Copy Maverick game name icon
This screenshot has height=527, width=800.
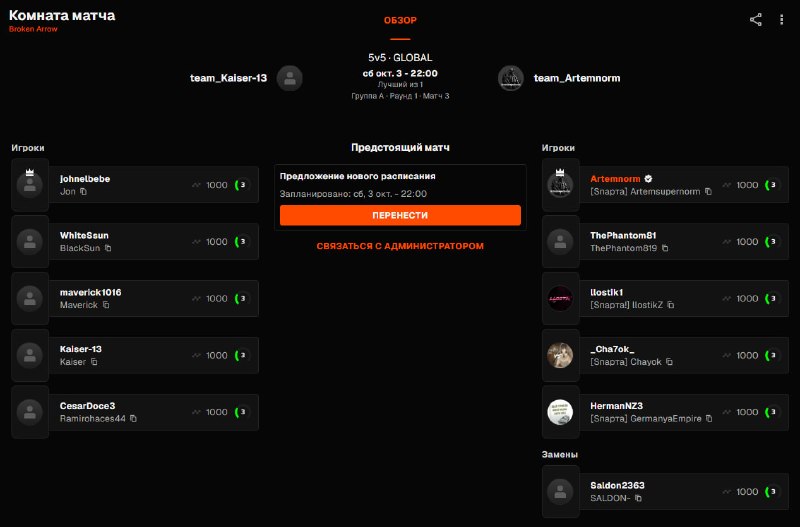[x=106, y=305]
